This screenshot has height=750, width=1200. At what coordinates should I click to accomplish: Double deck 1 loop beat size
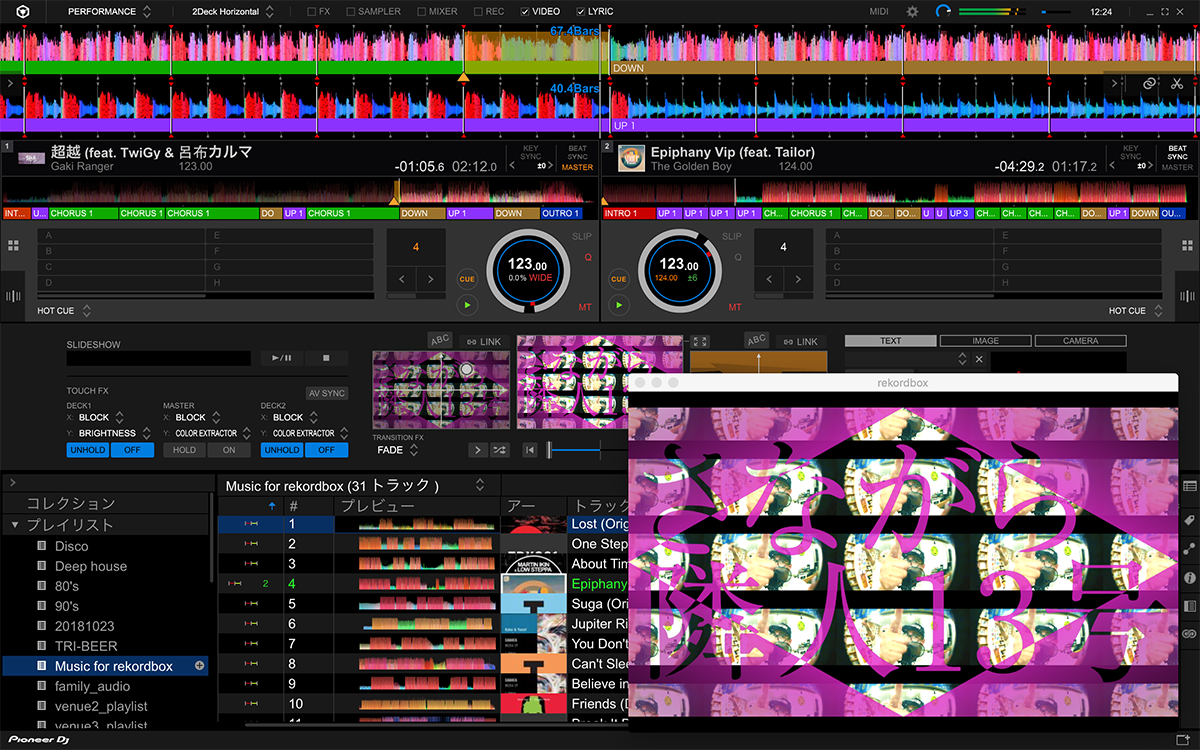[431, 280]
